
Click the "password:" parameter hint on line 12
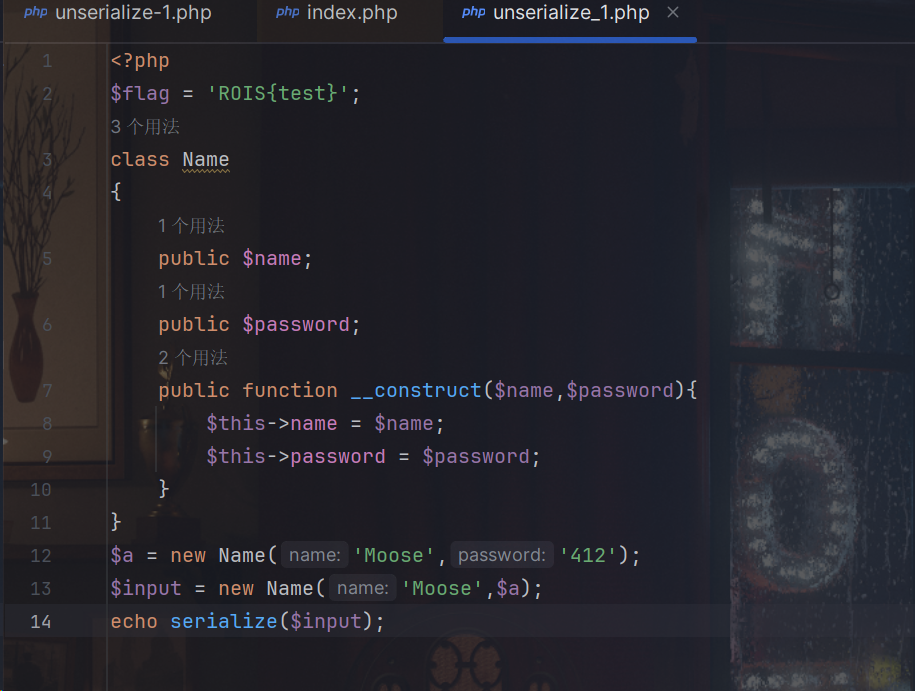coord(501,555)
